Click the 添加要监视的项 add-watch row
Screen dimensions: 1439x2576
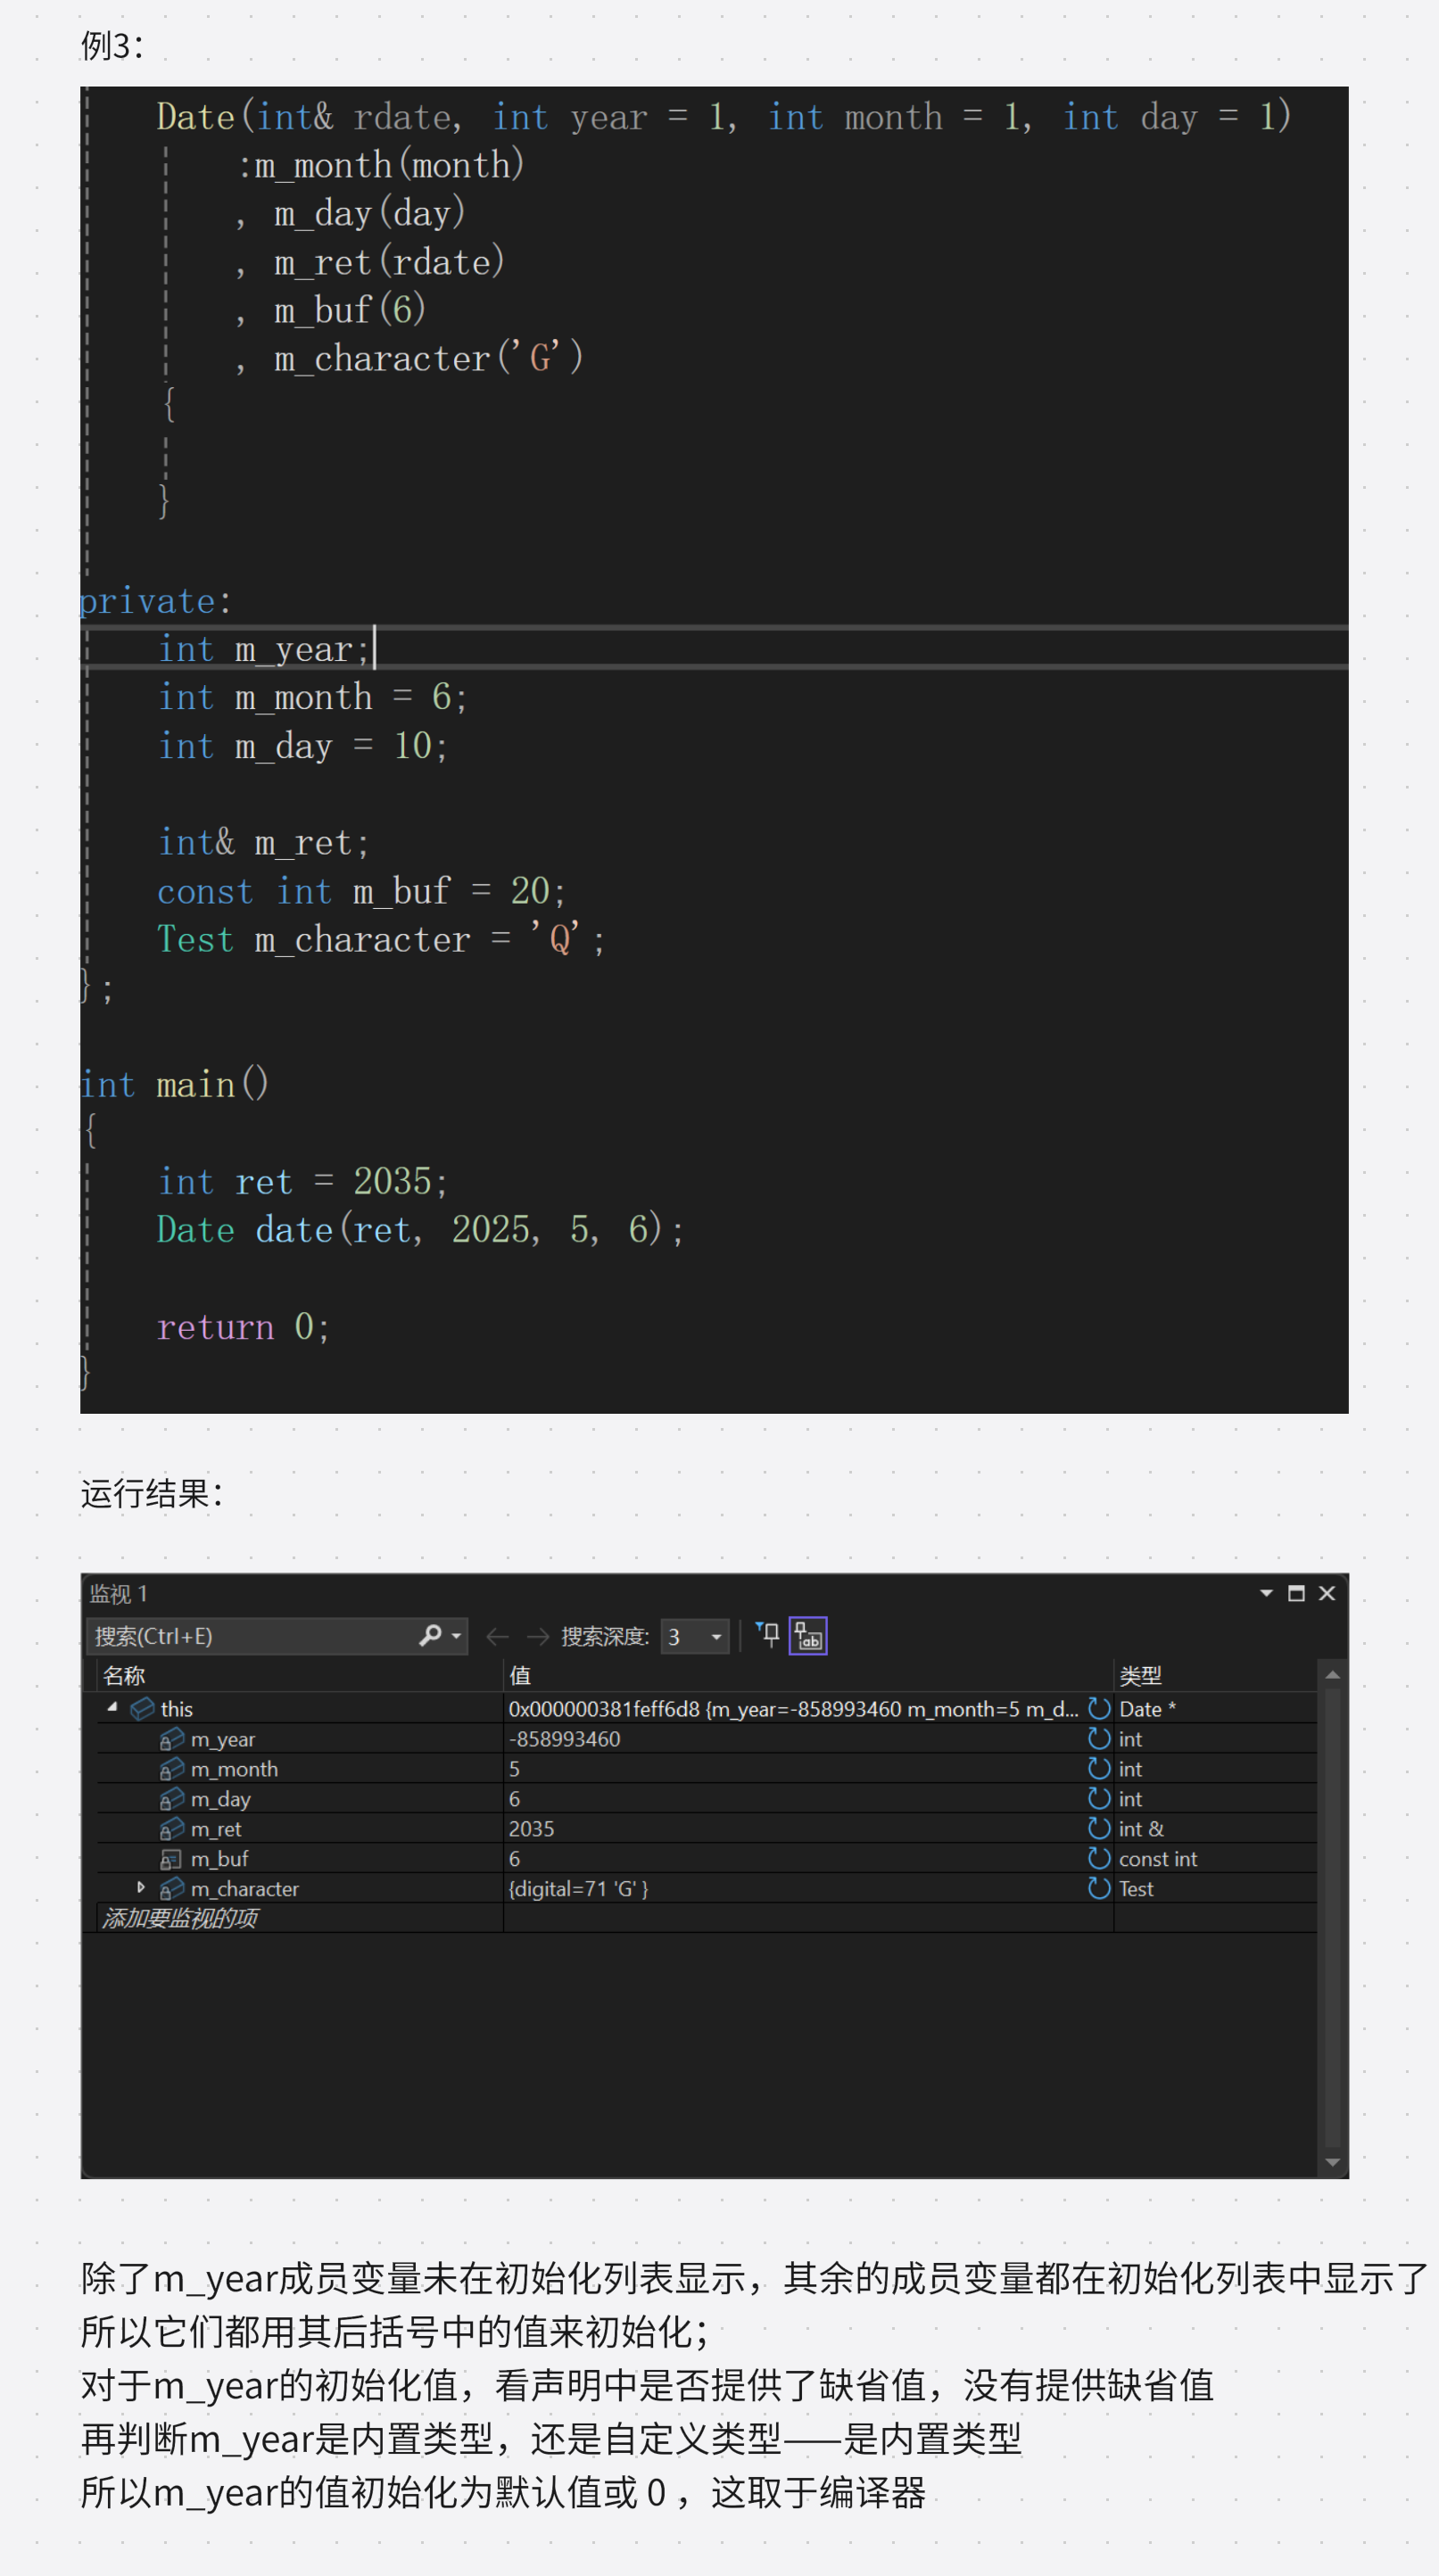point(300,1917)
